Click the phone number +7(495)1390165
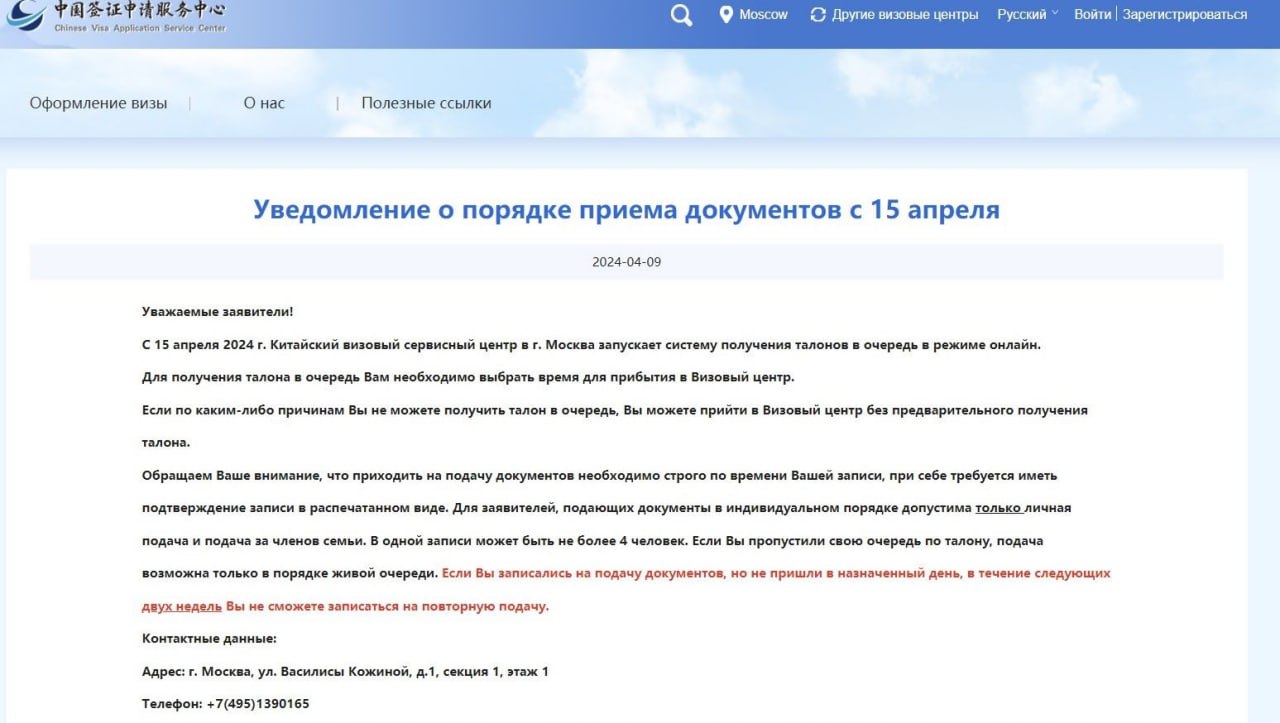Viewport: 1280px width, 723px height. point(258,704)
